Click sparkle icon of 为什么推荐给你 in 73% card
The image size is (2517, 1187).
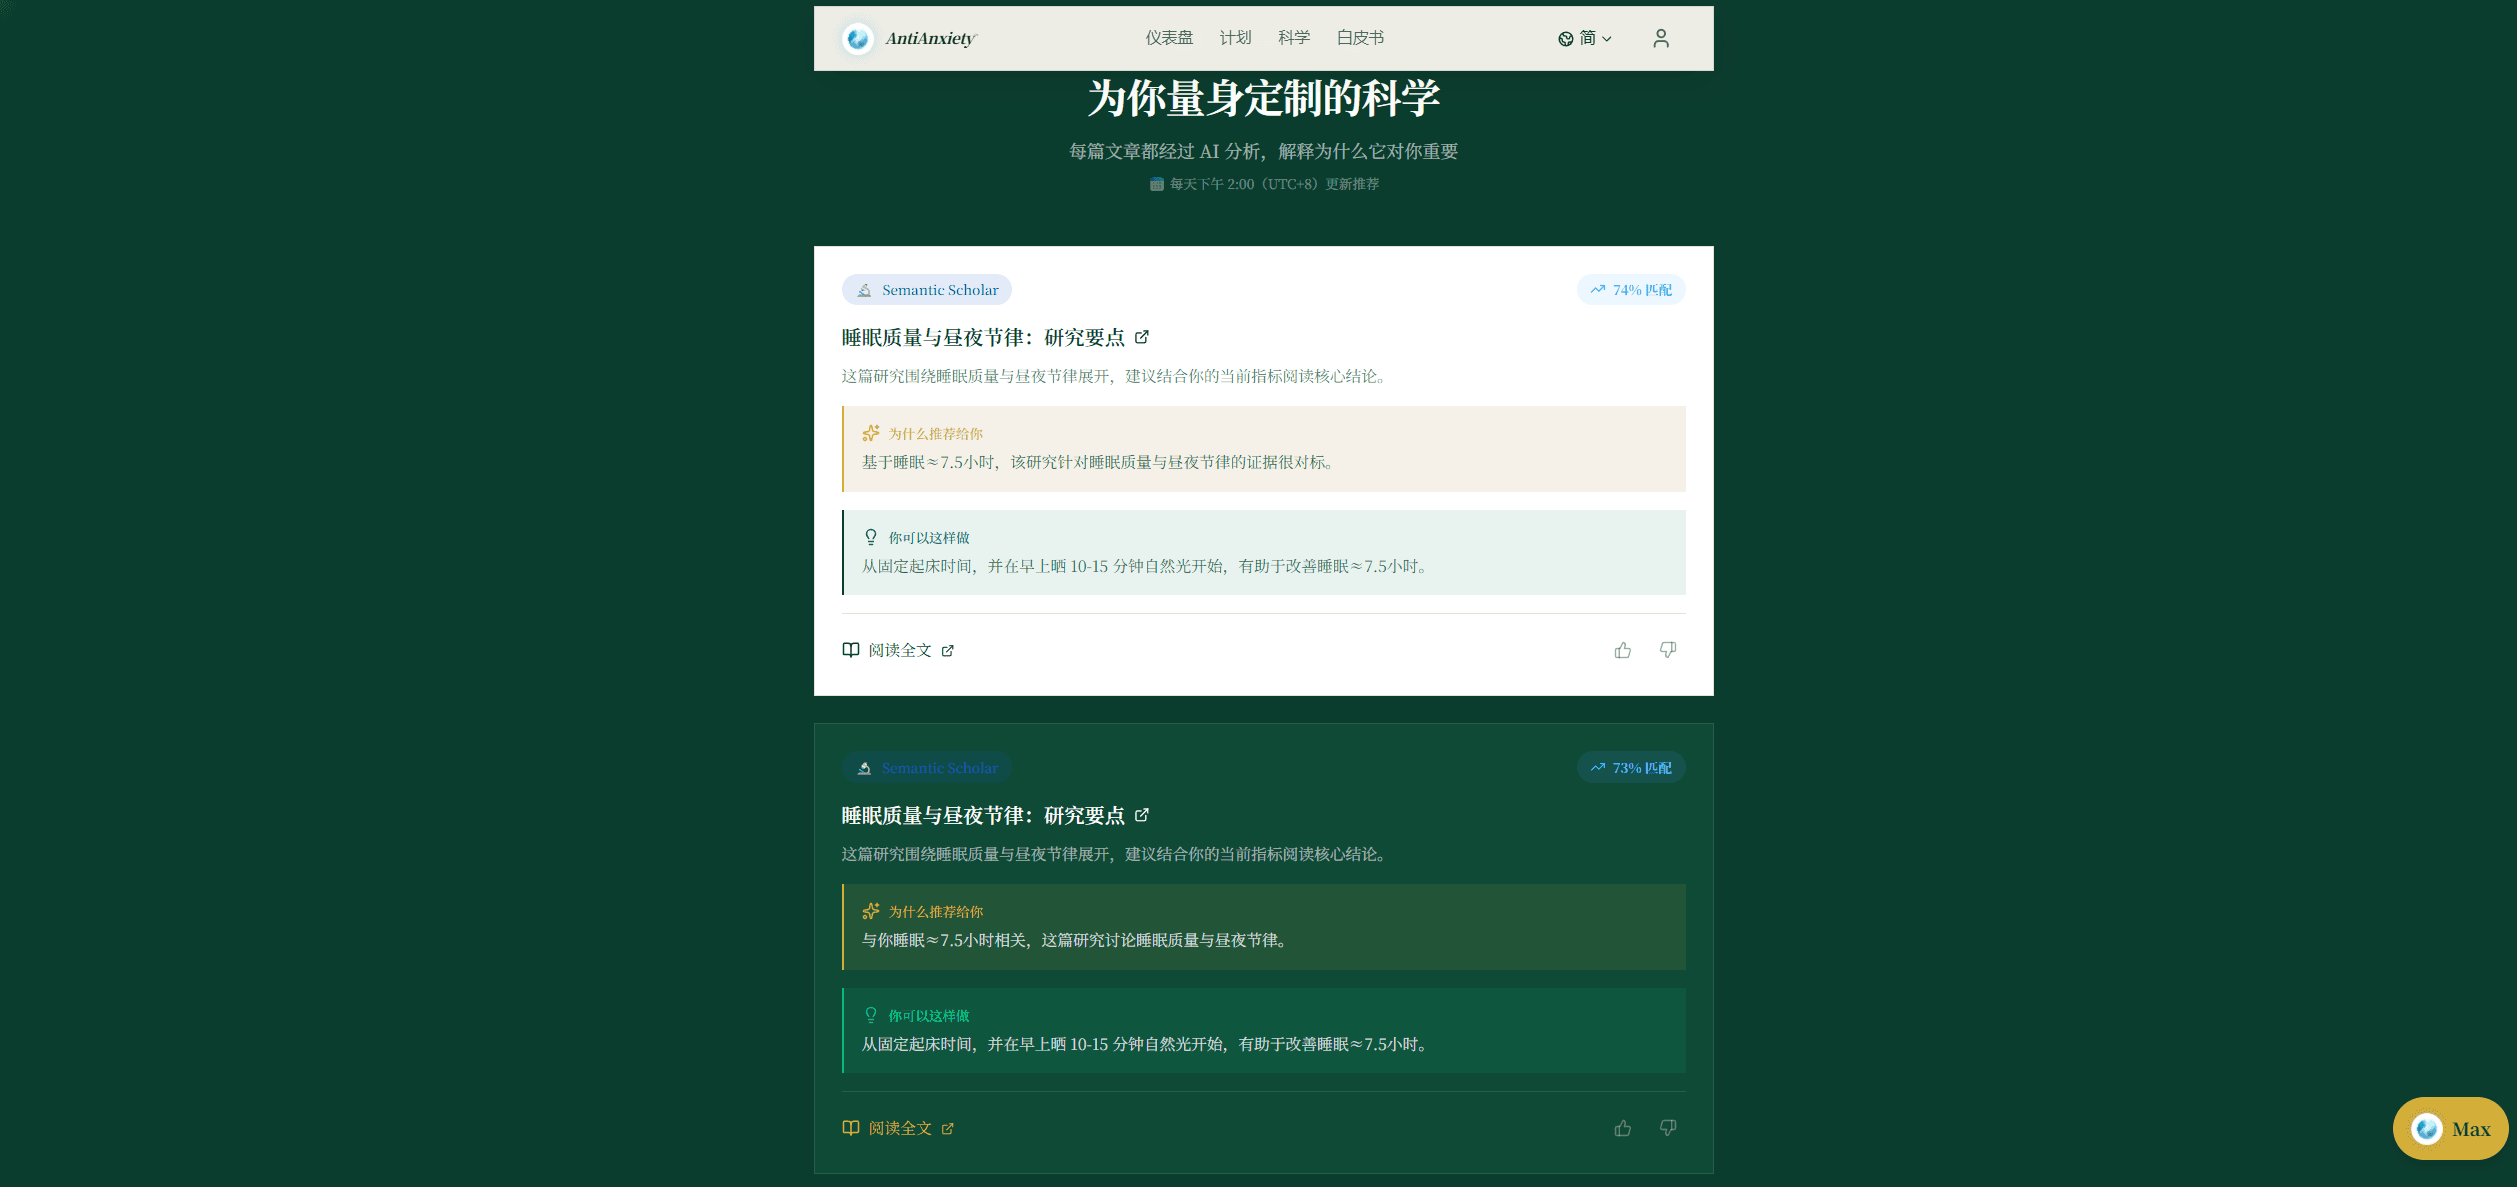point(871,911)
